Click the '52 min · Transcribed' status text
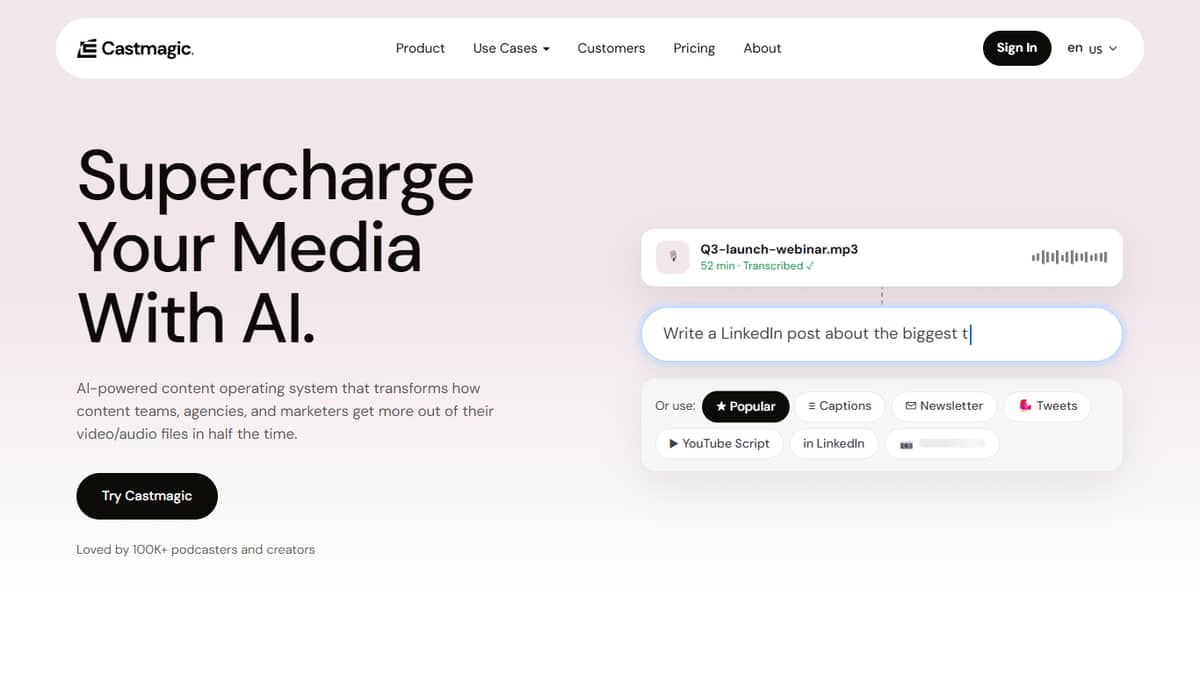1200x674 pixels. click(757, 266)
